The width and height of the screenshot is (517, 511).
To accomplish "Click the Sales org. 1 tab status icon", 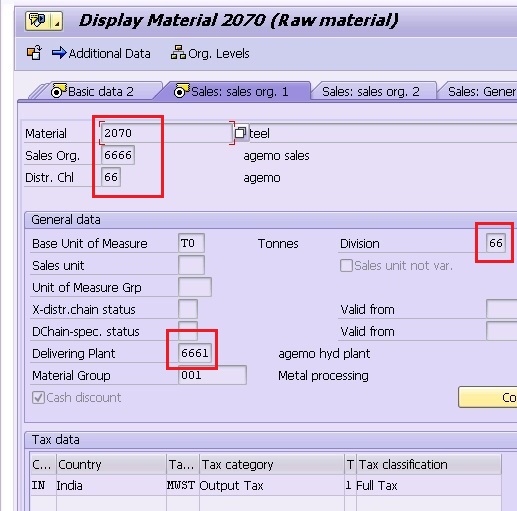I will pos(182,90).
